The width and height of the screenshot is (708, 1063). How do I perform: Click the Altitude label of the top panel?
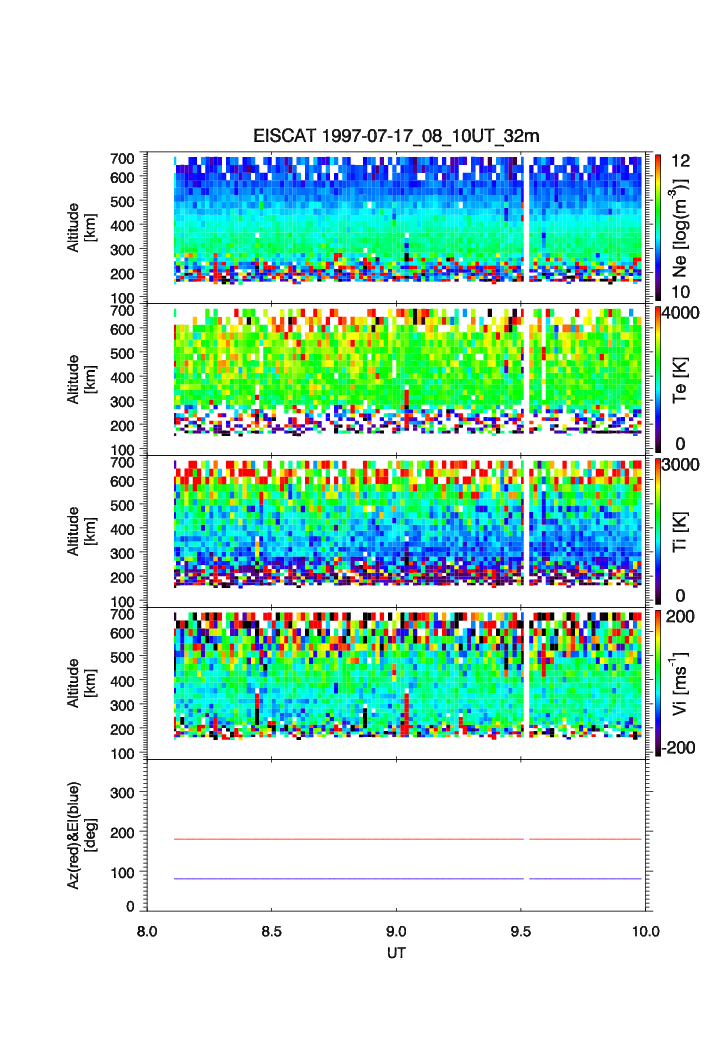pos(82,226)
